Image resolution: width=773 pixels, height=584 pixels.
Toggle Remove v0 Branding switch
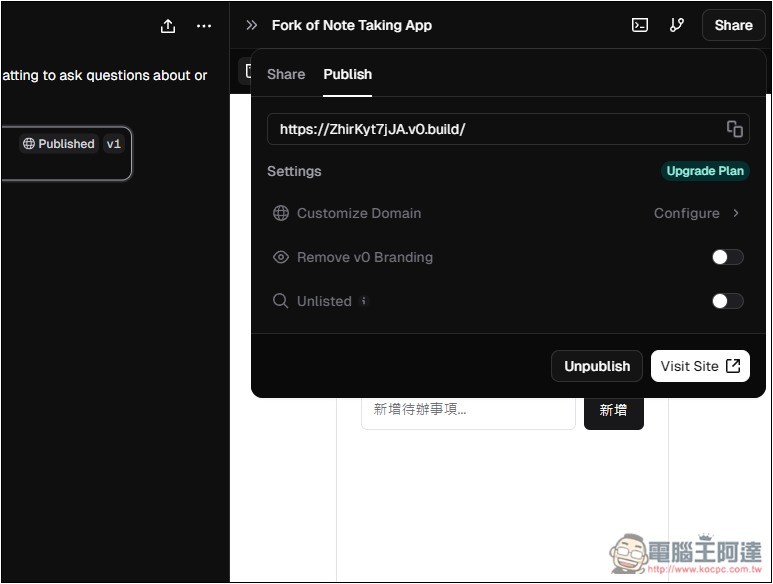pos(728,257)
